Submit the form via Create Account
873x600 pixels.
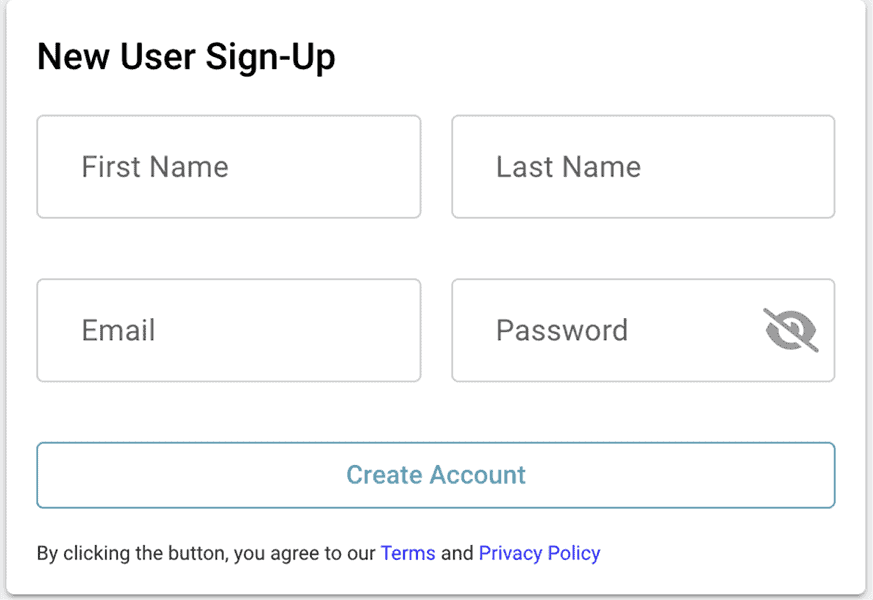(x=436, y=475)
